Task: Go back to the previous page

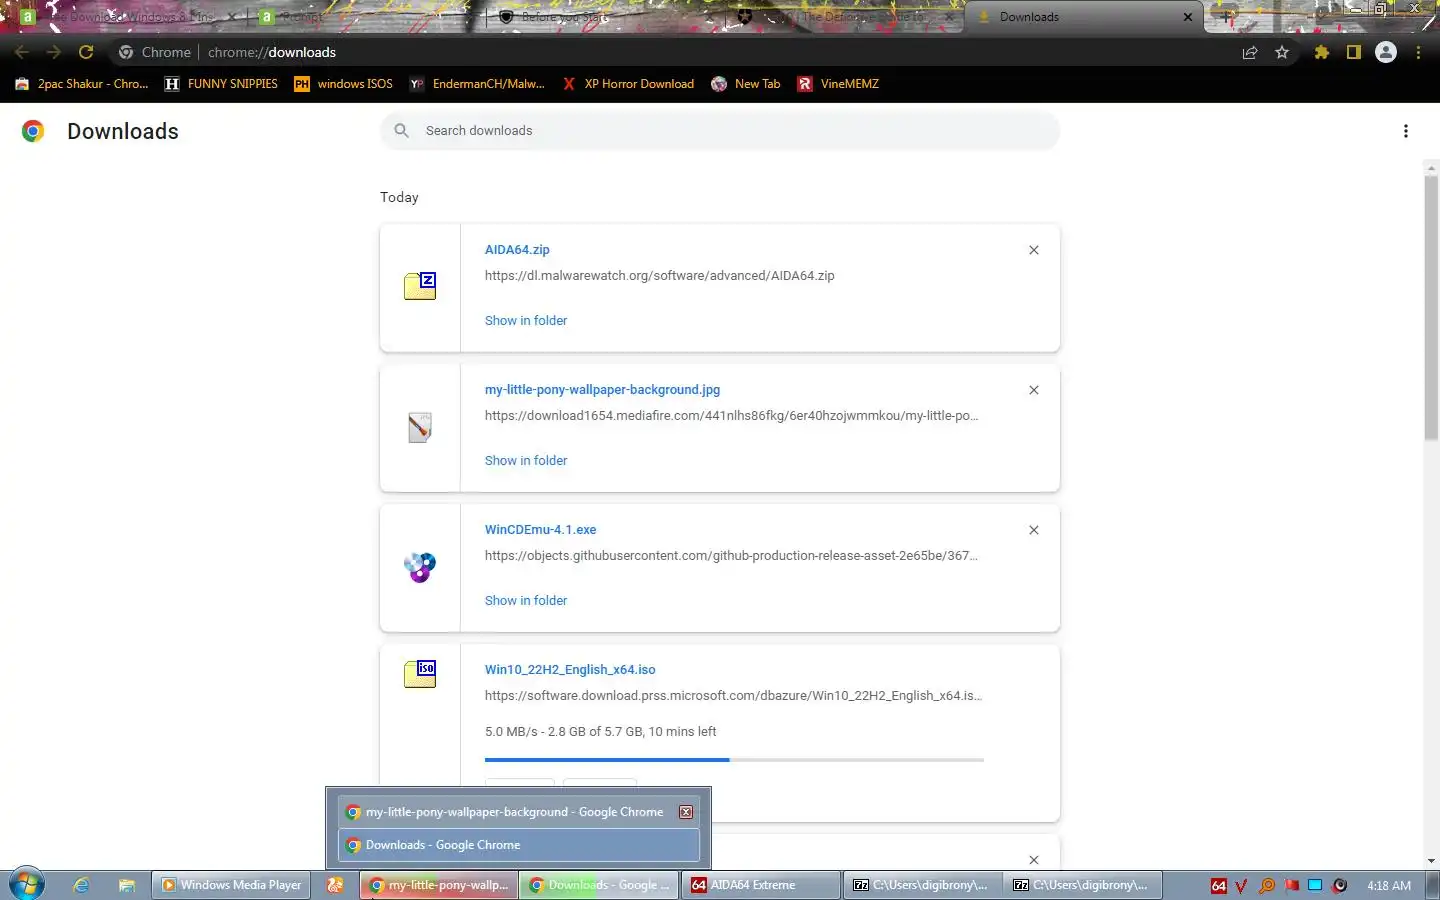Action: 22,52
